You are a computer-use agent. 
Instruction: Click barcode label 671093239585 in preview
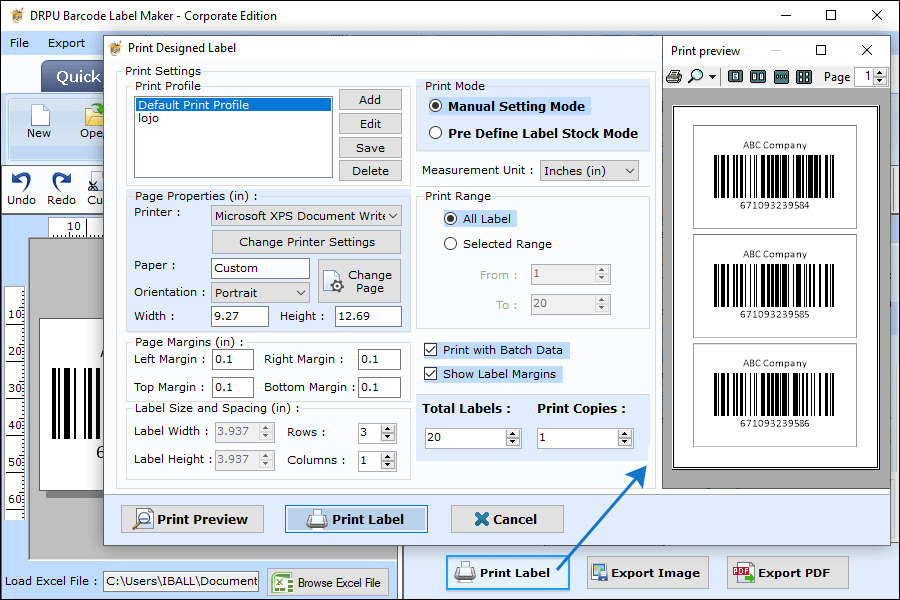tap(774, 286)
